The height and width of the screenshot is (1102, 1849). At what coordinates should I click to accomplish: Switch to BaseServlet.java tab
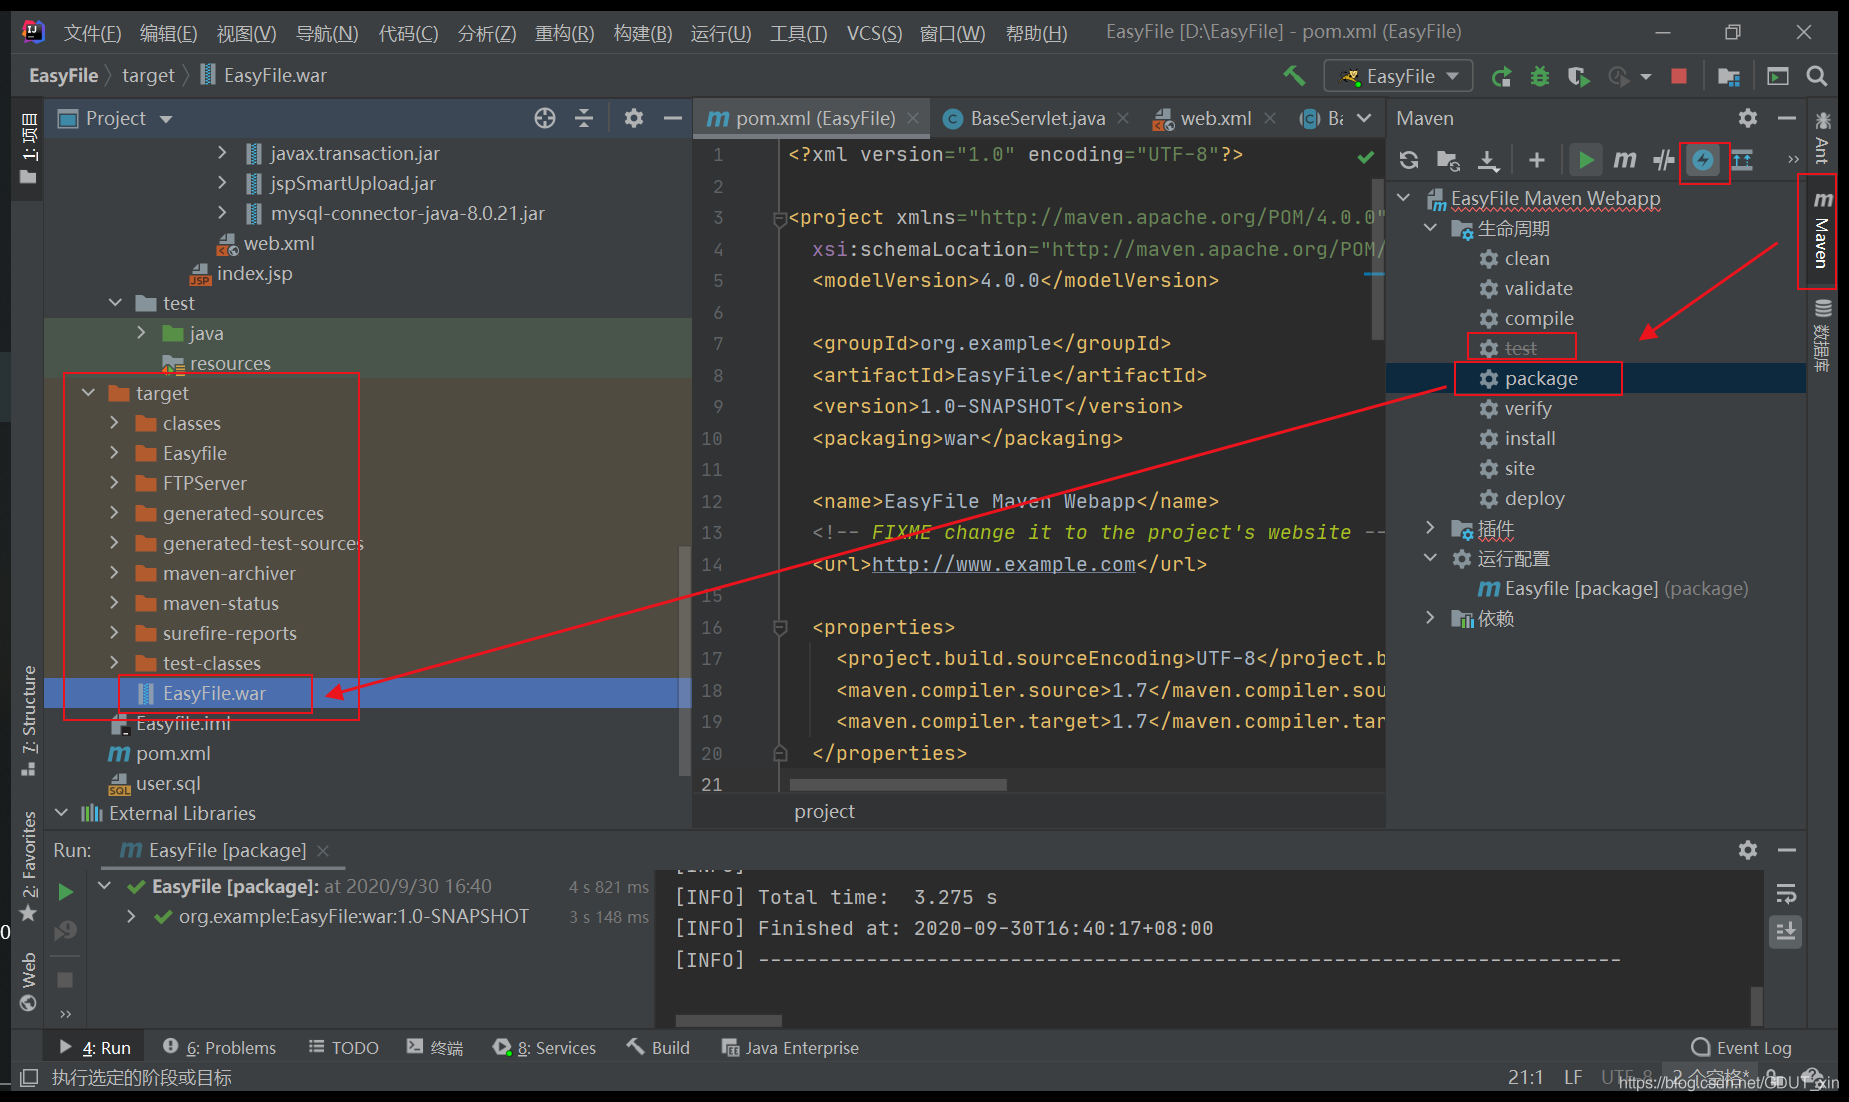[x=1037, y=118]
